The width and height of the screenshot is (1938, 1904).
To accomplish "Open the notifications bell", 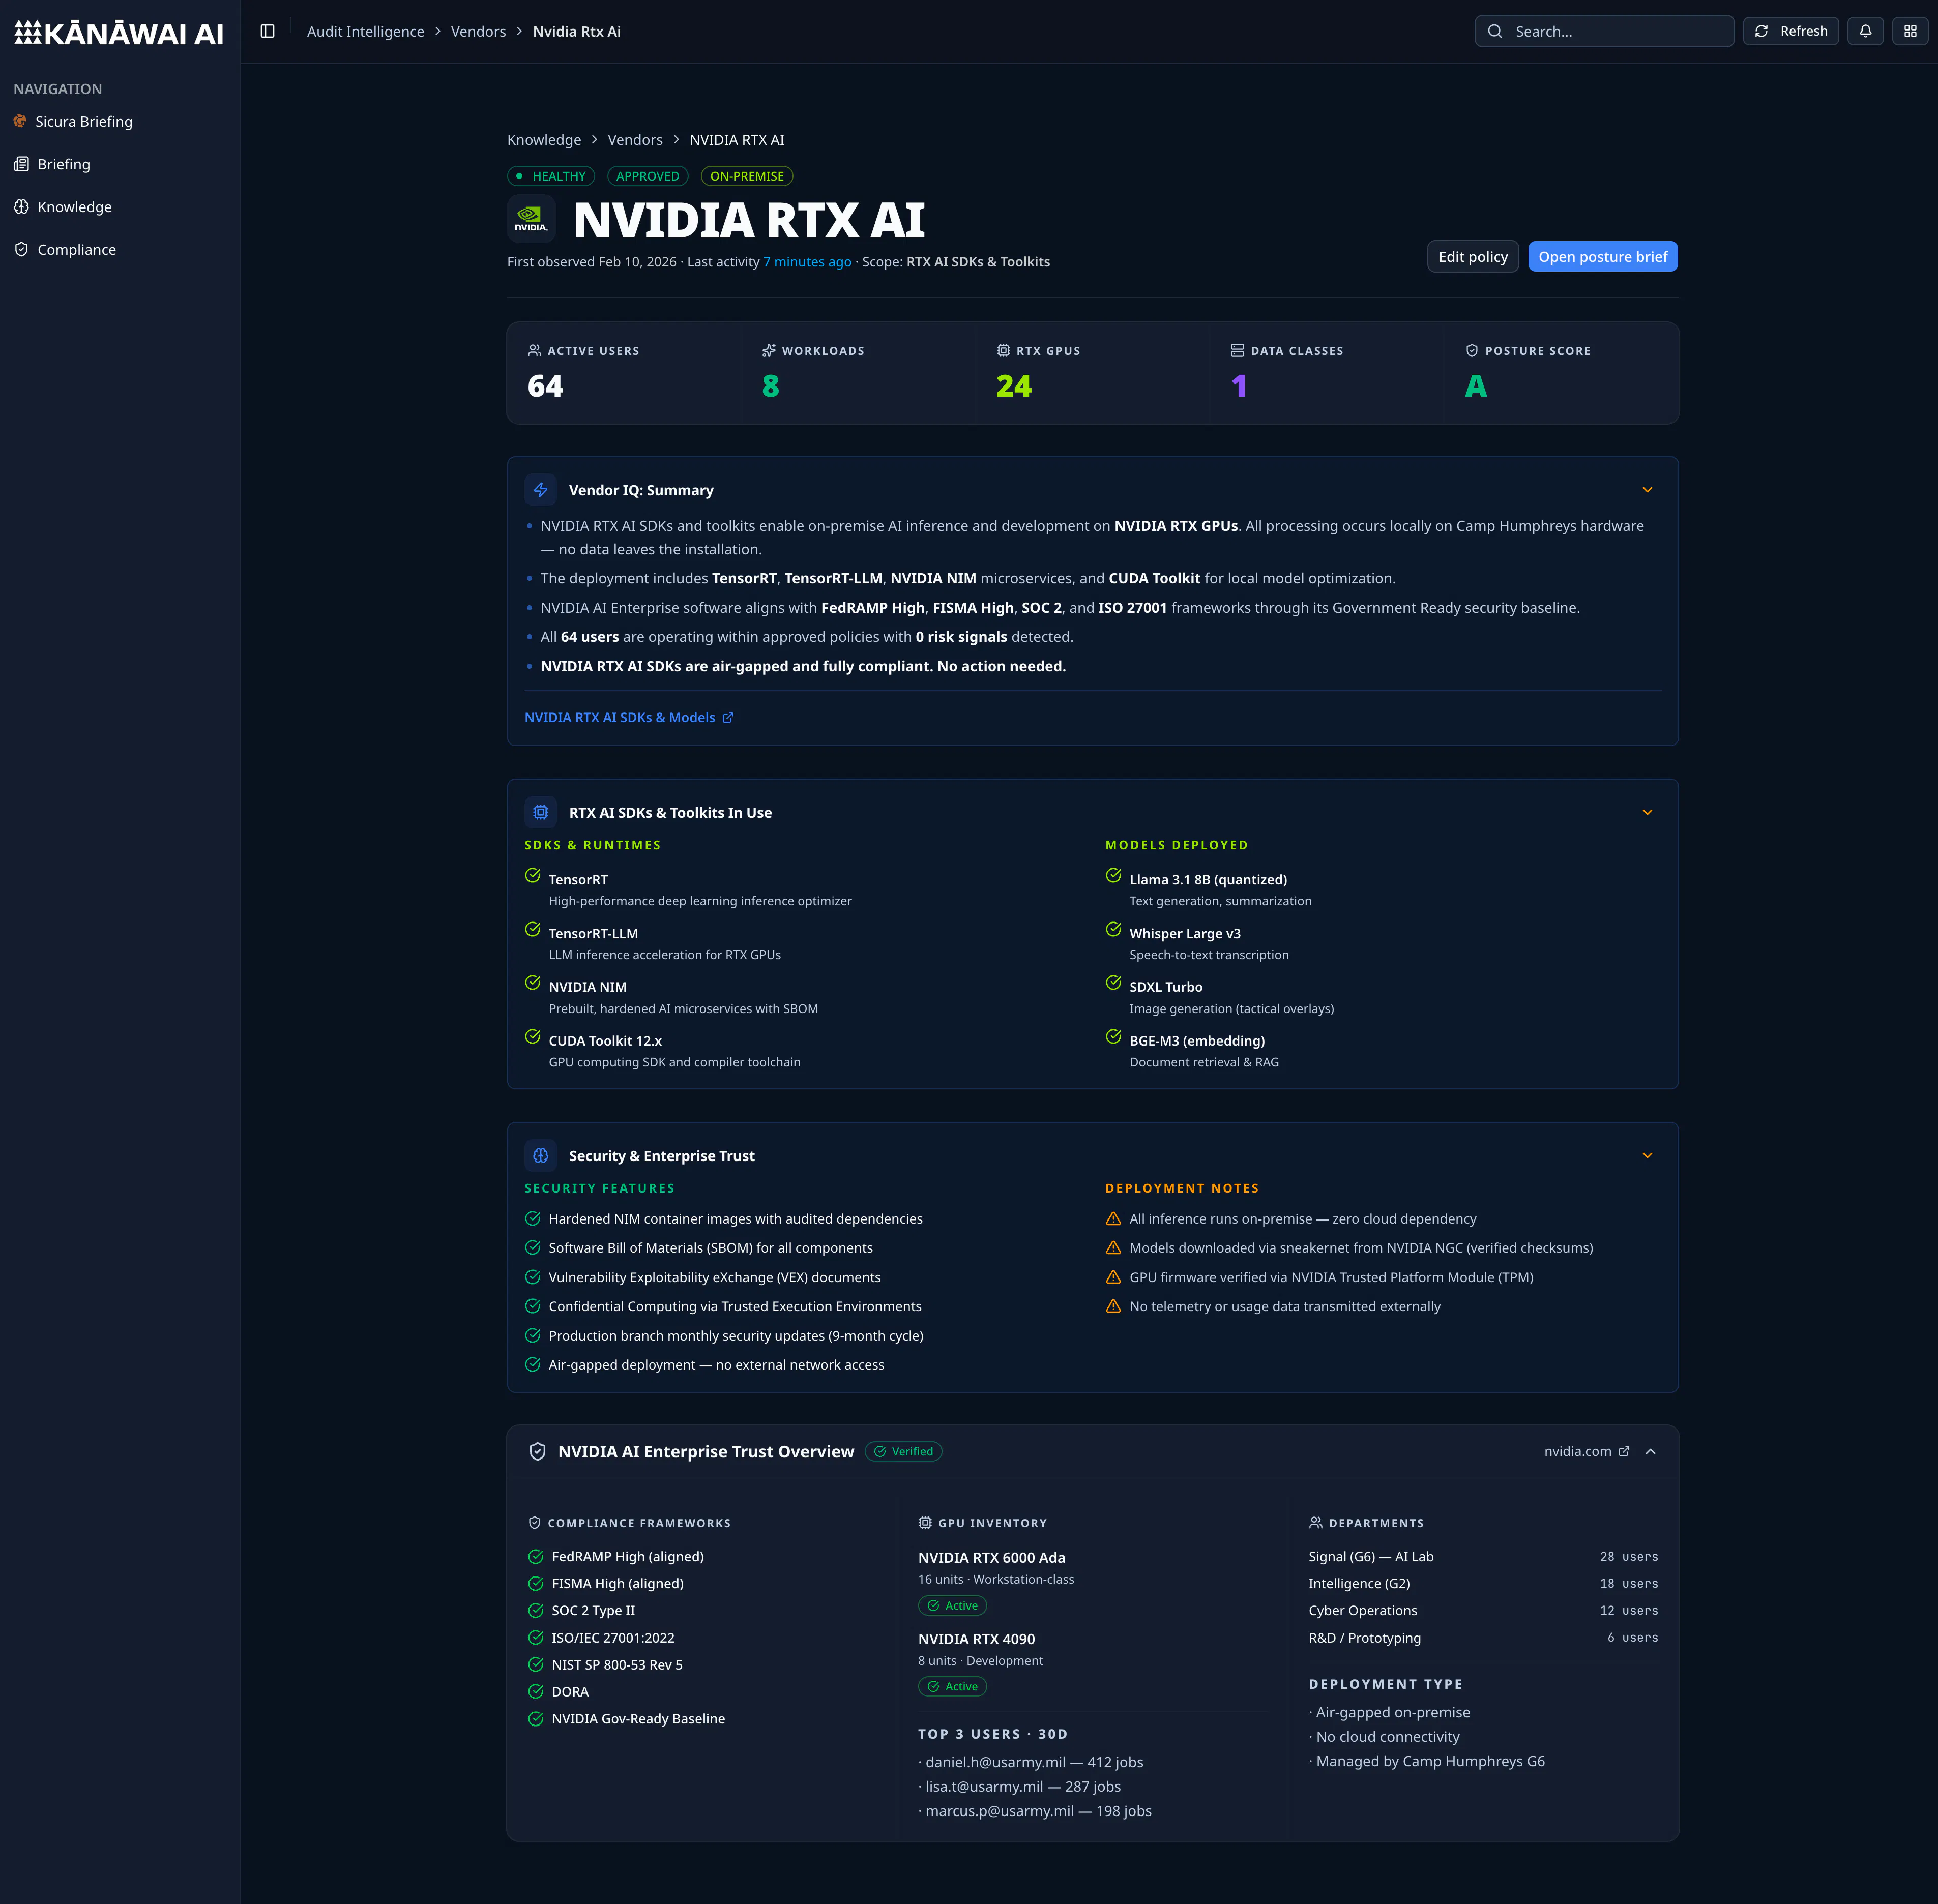I will point(1865,31).
